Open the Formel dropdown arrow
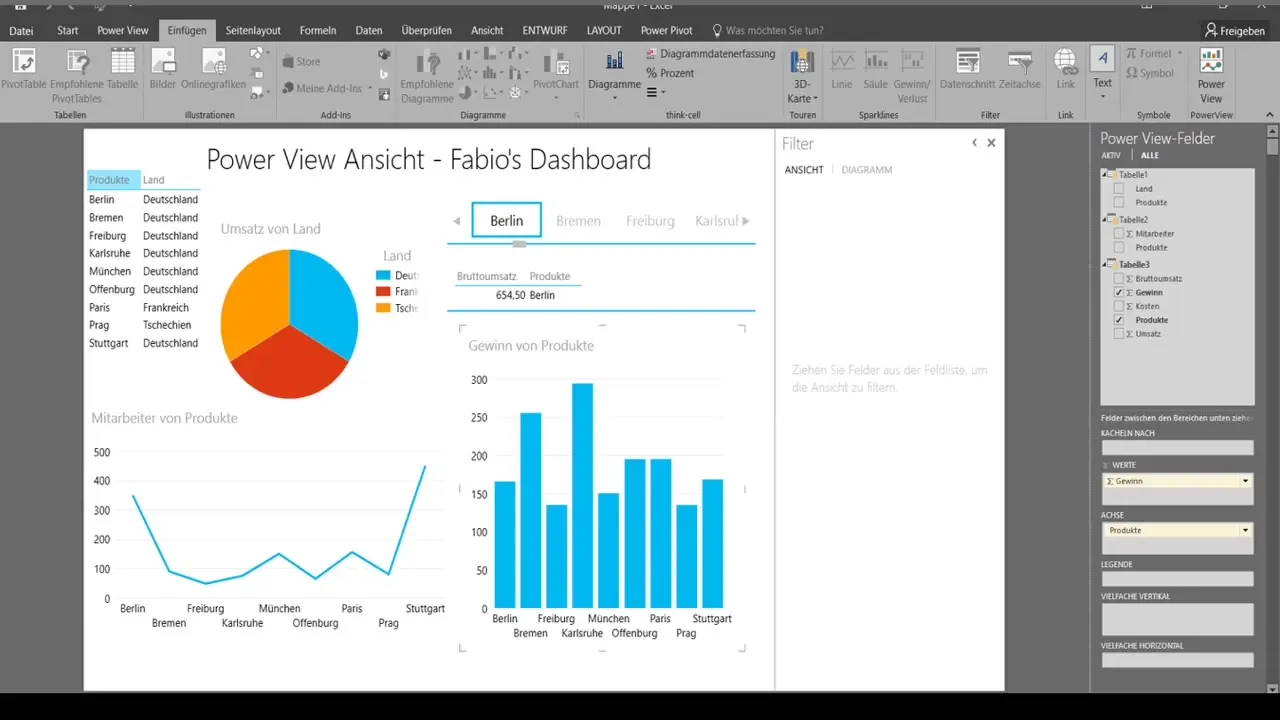Image resolution: width=1280 pixels, height=720 pixels. click(x=1180, y=54)
